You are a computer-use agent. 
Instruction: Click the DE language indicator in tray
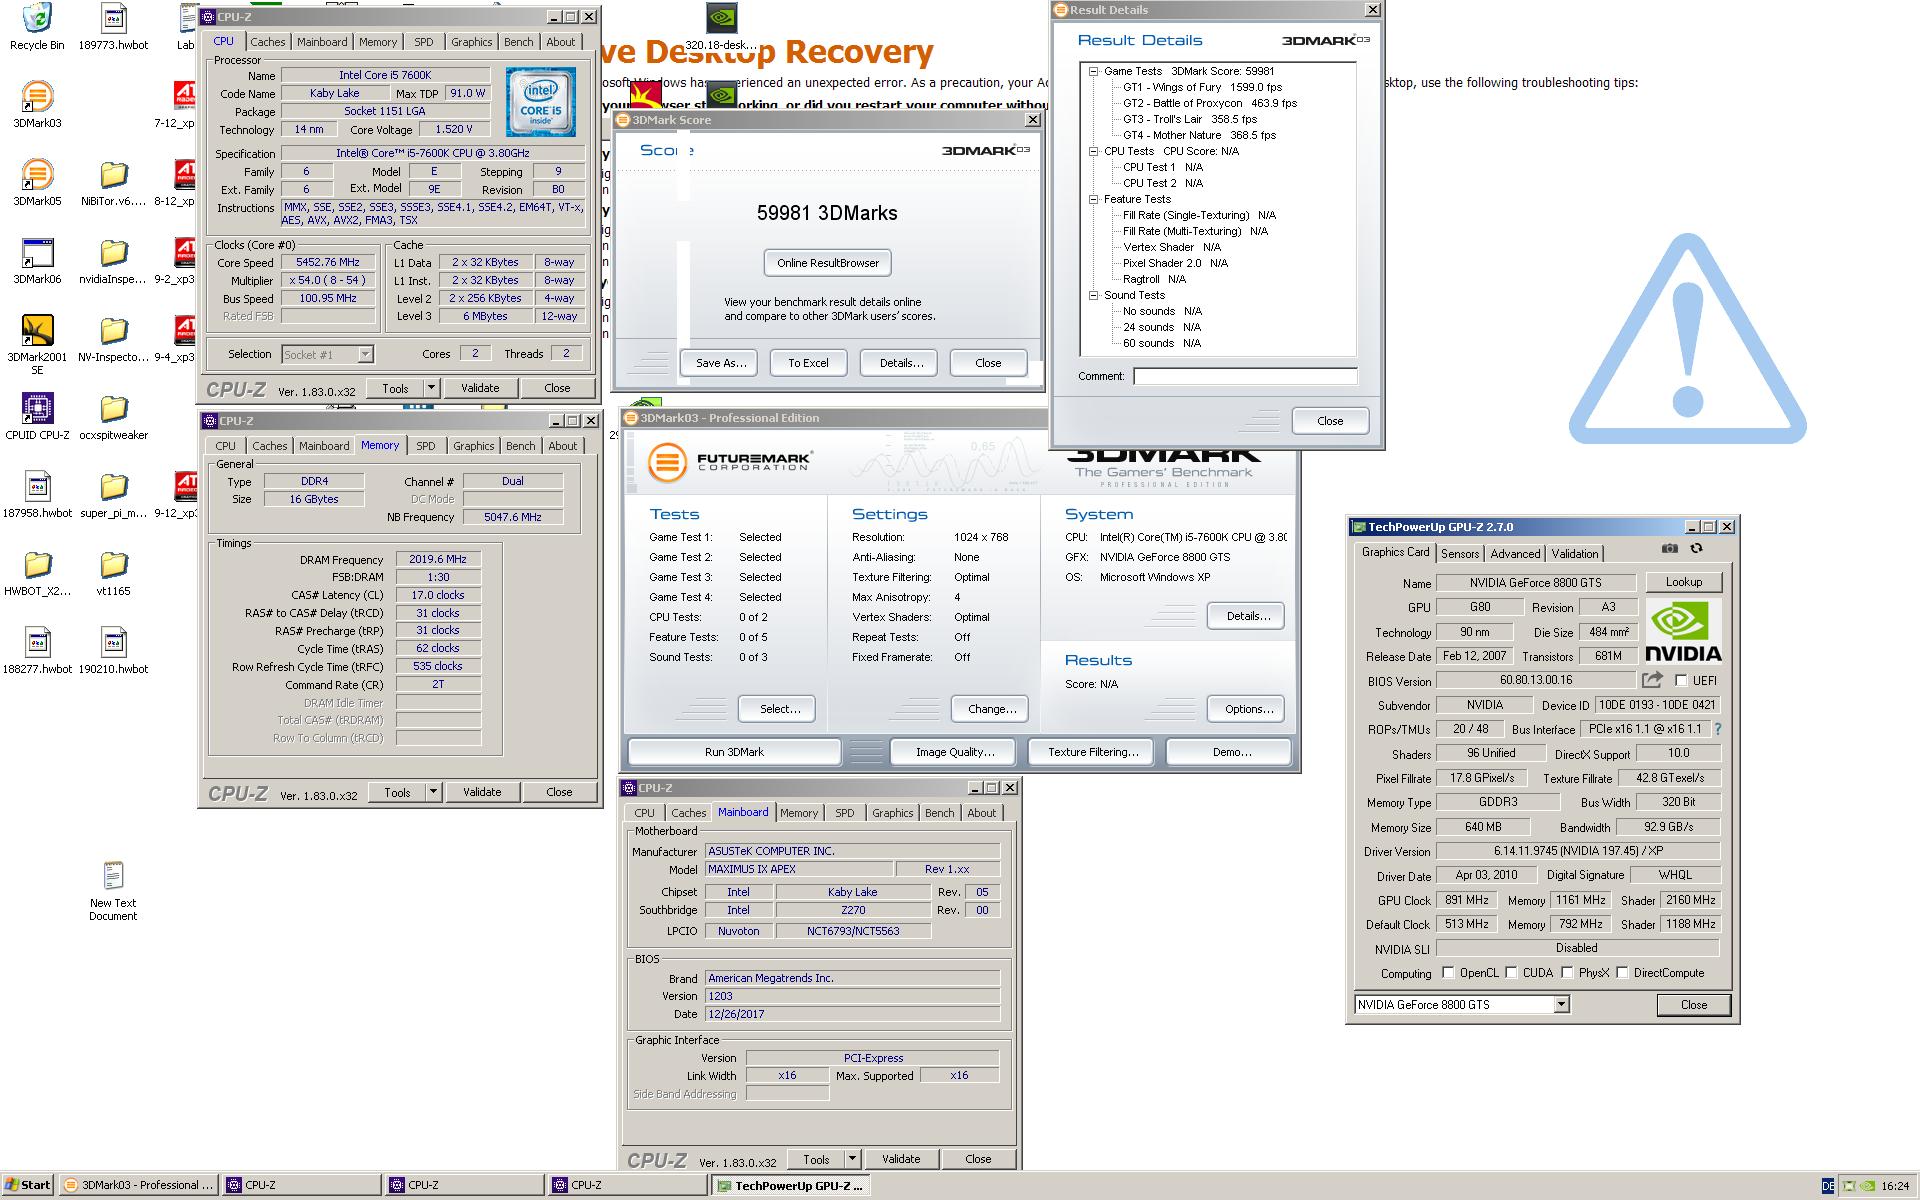1828,1186
